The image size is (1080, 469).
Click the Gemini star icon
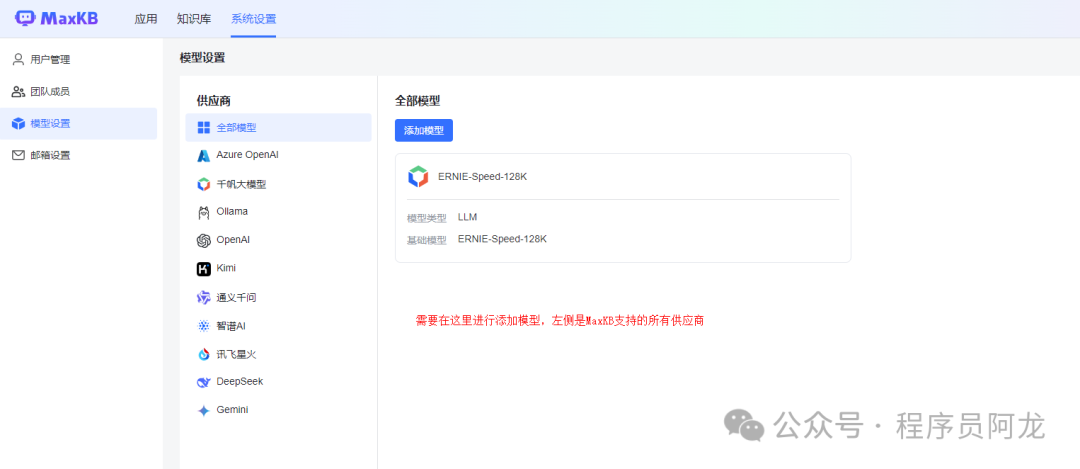point(204,410)
